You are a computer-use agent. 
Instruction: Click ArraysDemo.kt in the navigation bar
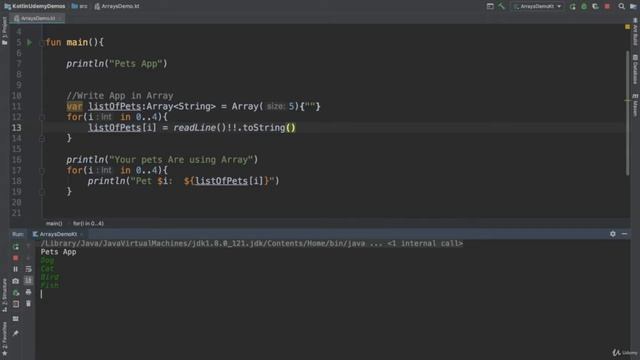pos(117,6)
